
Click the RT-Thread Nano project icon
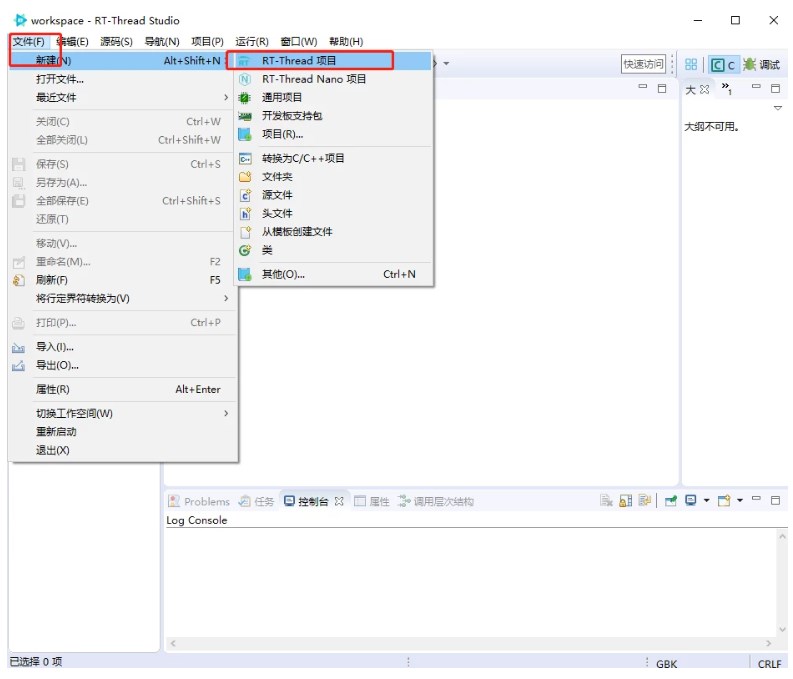(x=245, y=79)
